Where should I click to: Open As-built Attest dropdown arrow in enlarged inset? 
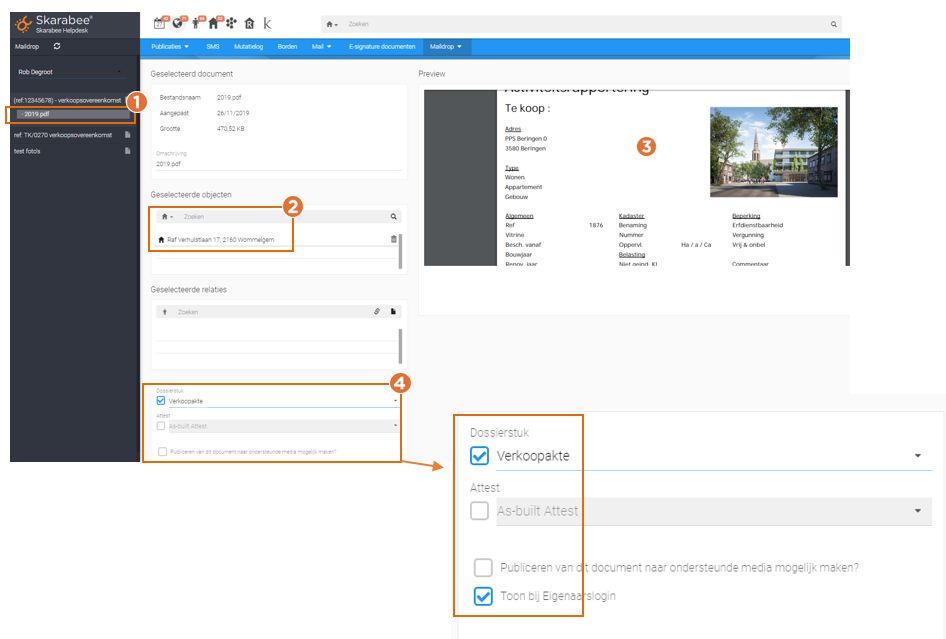point(918,510)
